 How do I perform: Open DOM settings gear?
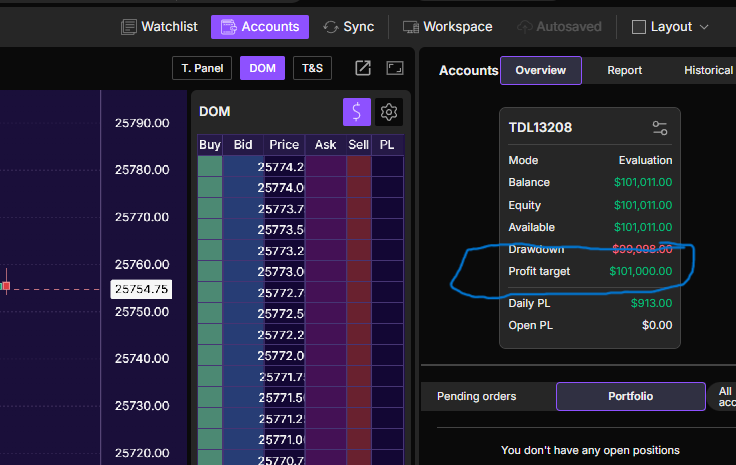(x=389, y=112)
